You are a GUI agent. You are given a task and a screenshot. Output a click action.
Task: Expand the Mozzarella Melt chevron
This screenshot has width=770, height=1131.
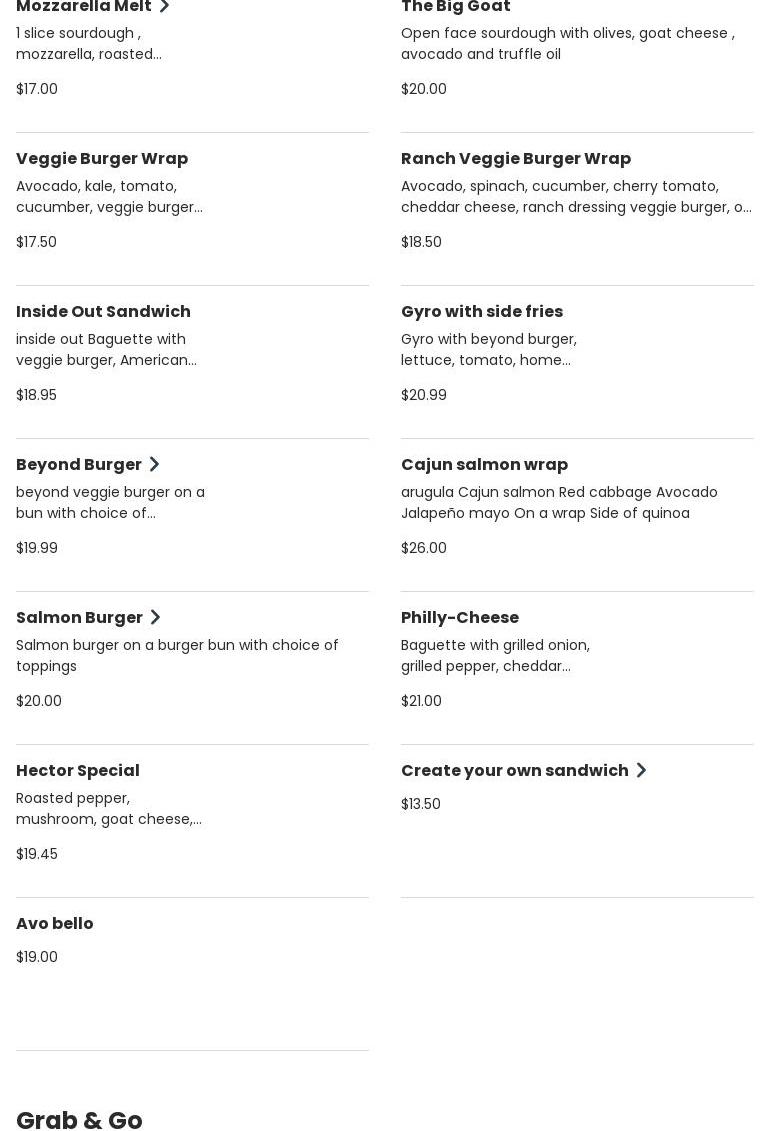[x=164, y=6]
